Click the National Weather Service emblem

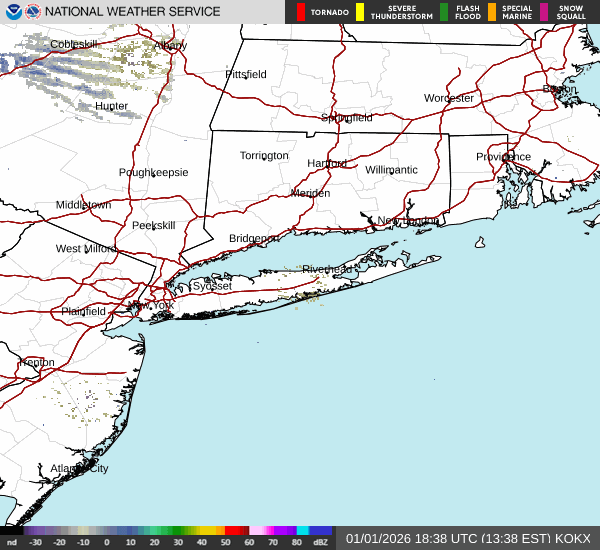[x=31, y=11]
